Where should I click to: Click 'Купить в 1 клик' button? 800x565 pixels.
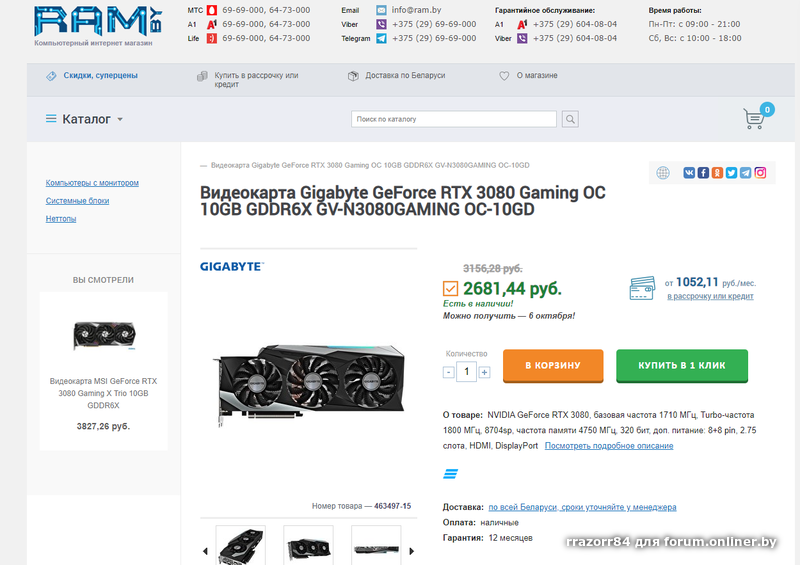(682, 365)
